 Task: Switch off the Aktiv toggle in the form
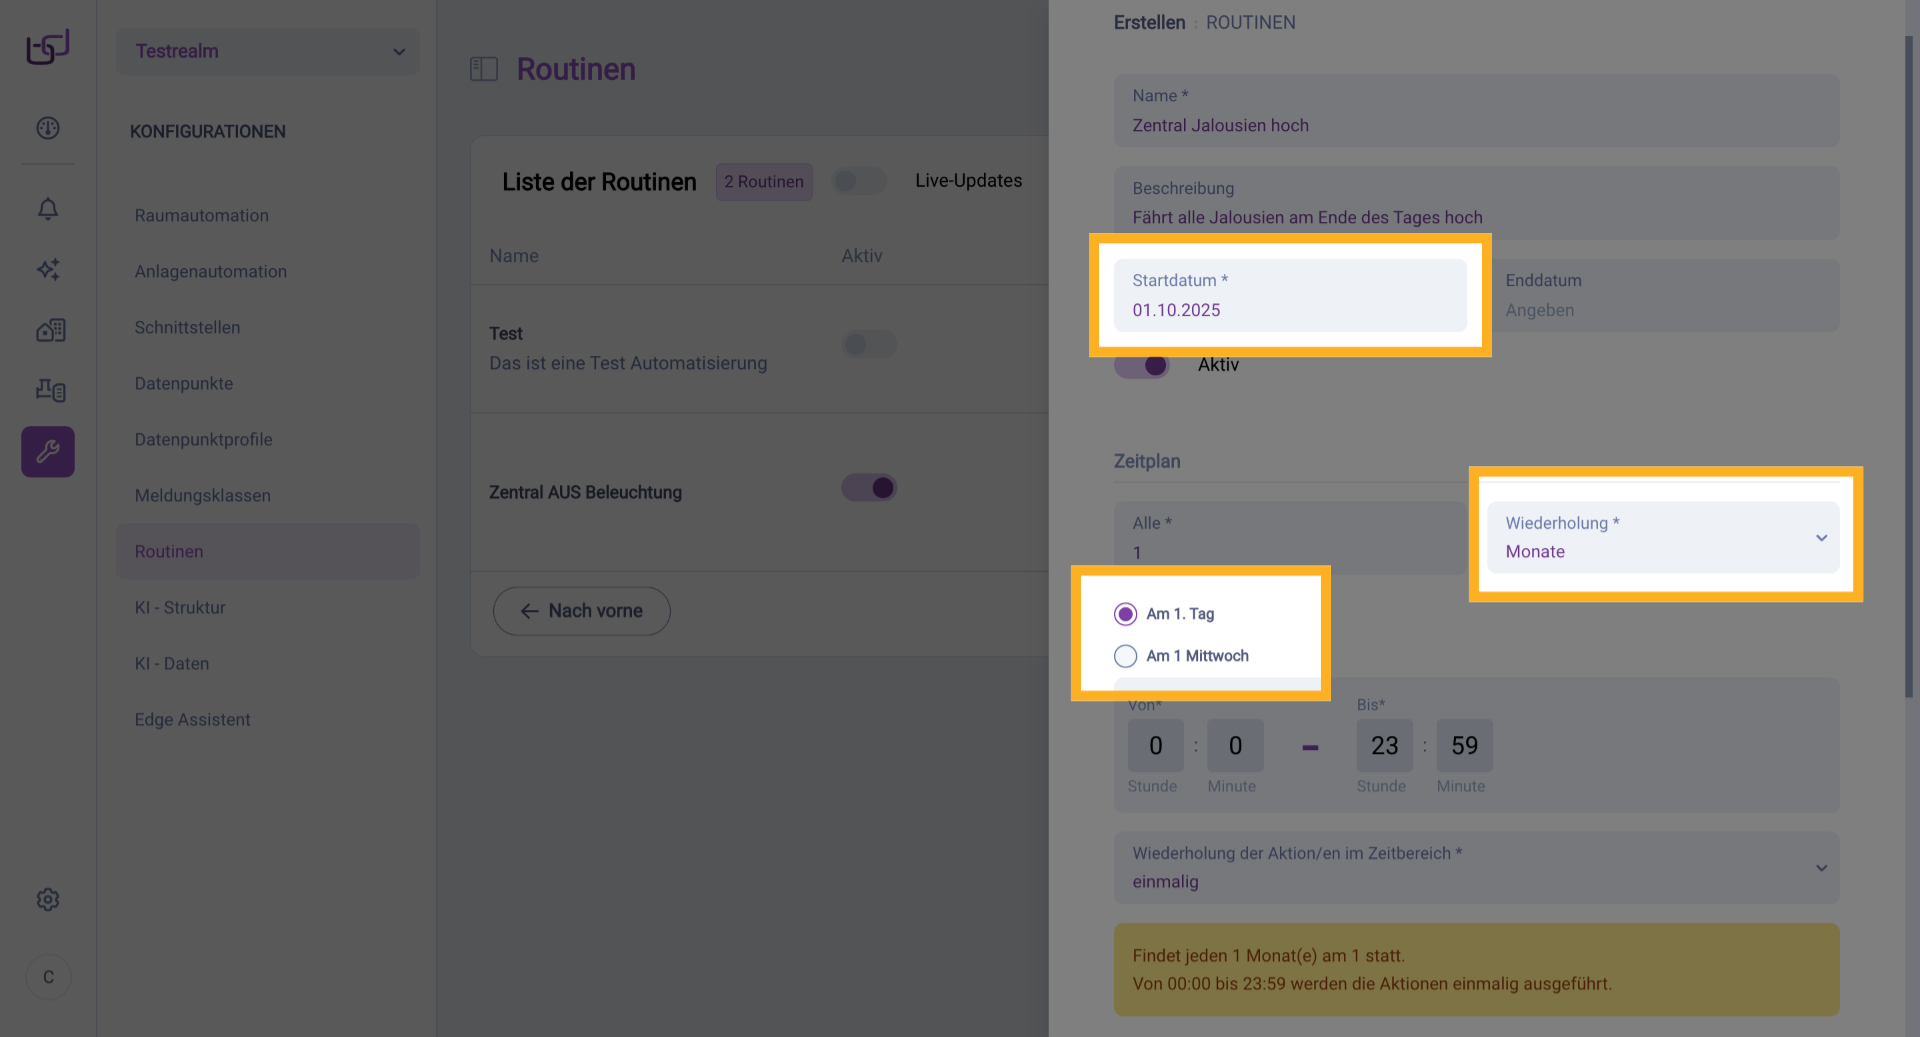tap(1142, 365)
